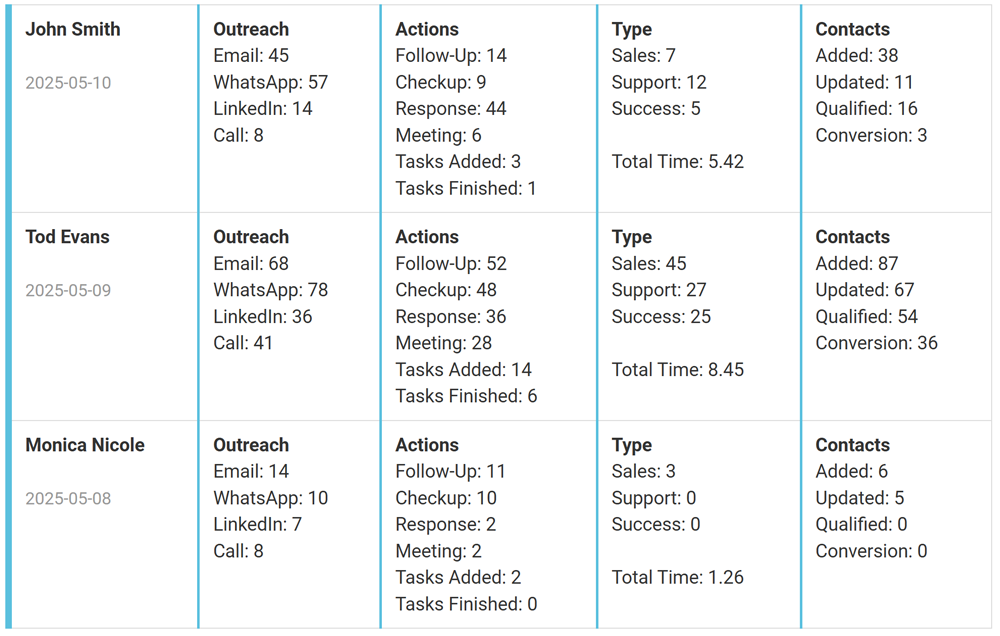Viewport: 1000px width, 636px height.
Task: Select John Smith's Total Time 5.42
Action: point(678,162)
